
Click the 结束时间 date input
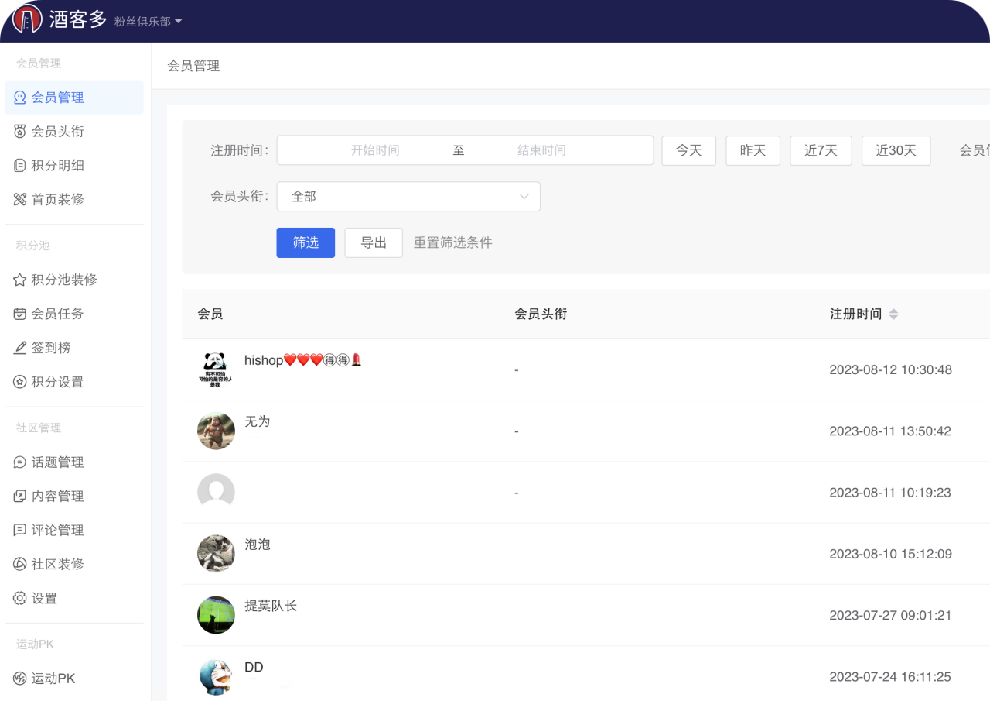[541, 150]
